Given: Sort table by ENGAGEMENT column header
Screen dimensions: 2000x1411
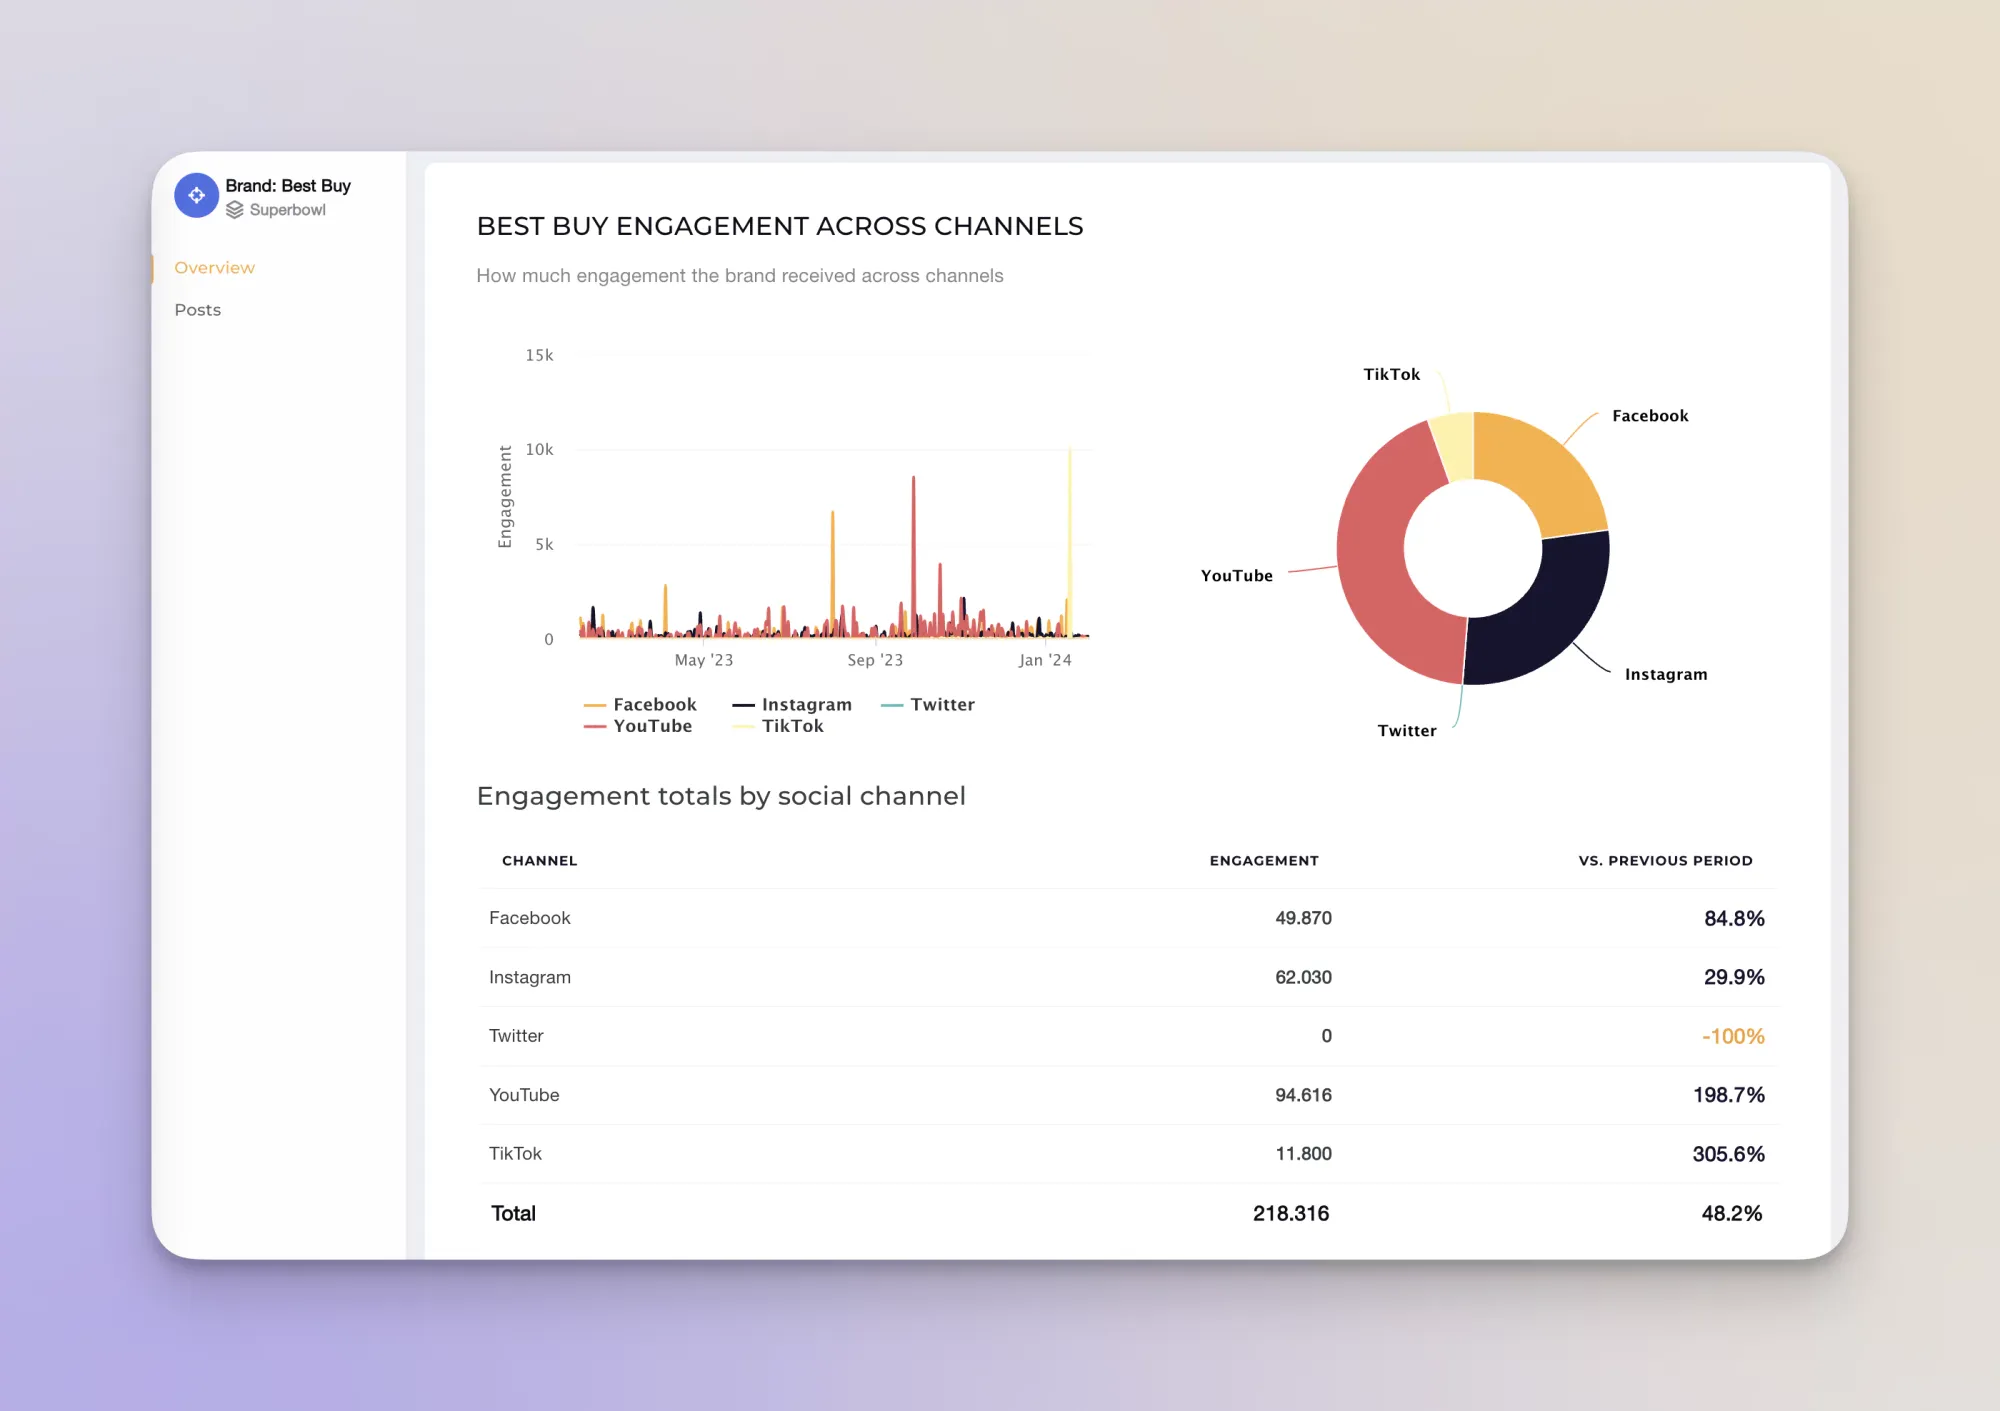Looking at the screenshot, I should tap(1264, 861).
